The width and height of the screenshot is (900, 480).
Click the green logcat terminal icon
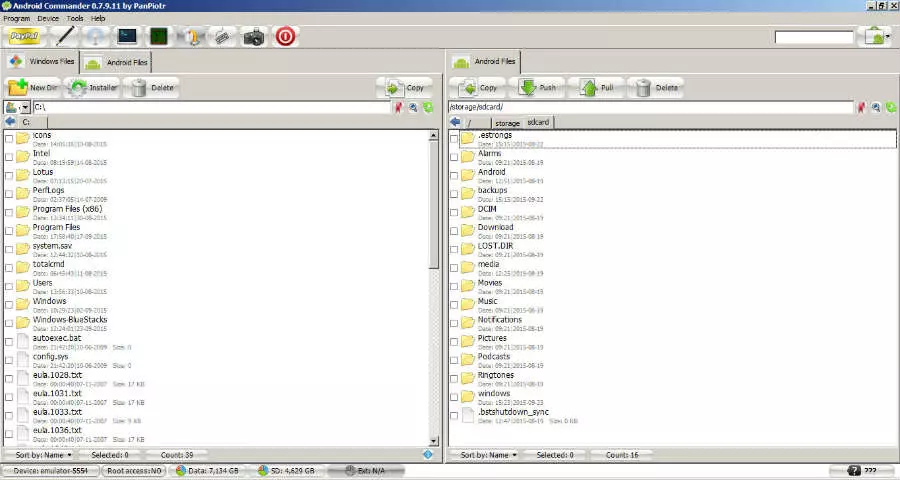(158, 37)
